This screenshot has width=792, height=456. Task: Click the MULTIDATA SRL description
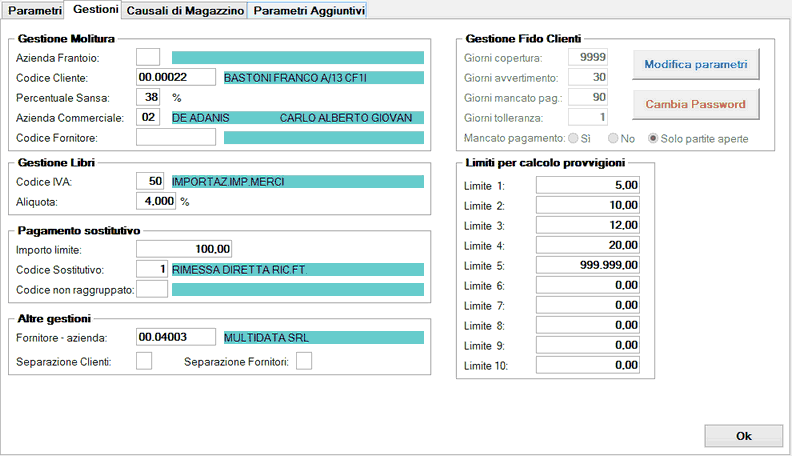click(x=324, y=337)
